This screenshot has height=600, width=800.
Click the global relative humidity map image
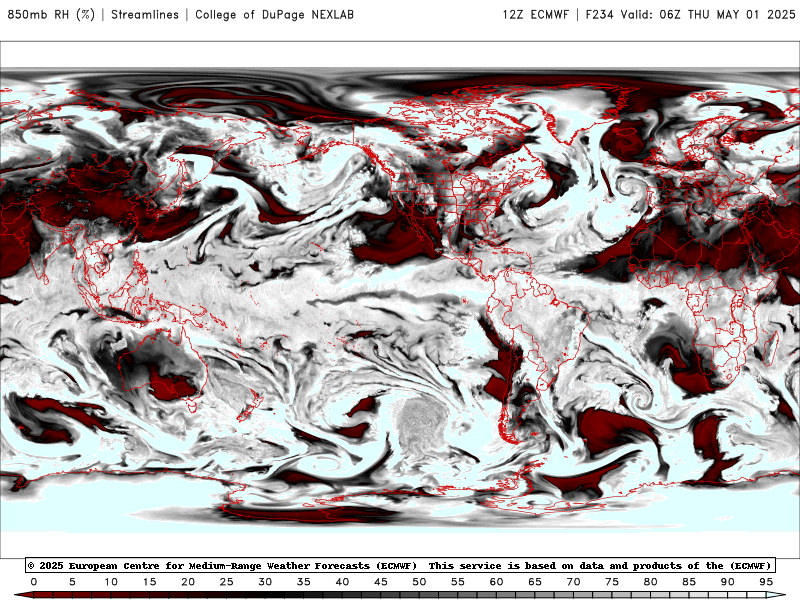(400, 301)
